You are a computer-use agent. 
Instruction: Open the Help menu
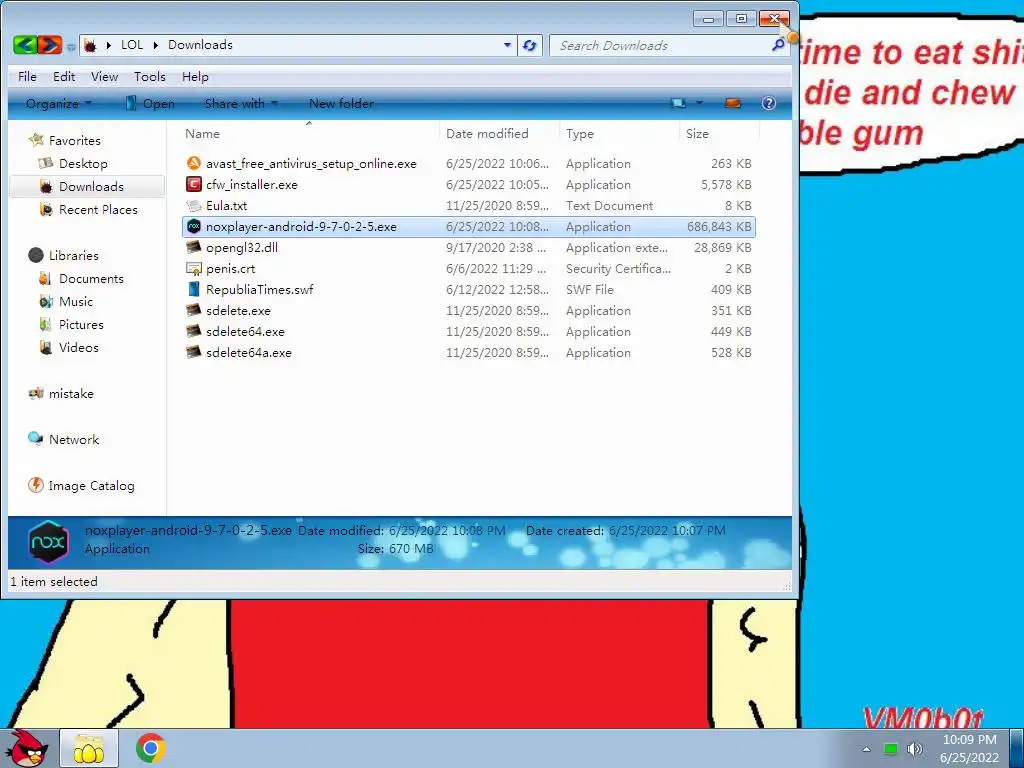tap(195, 76)
